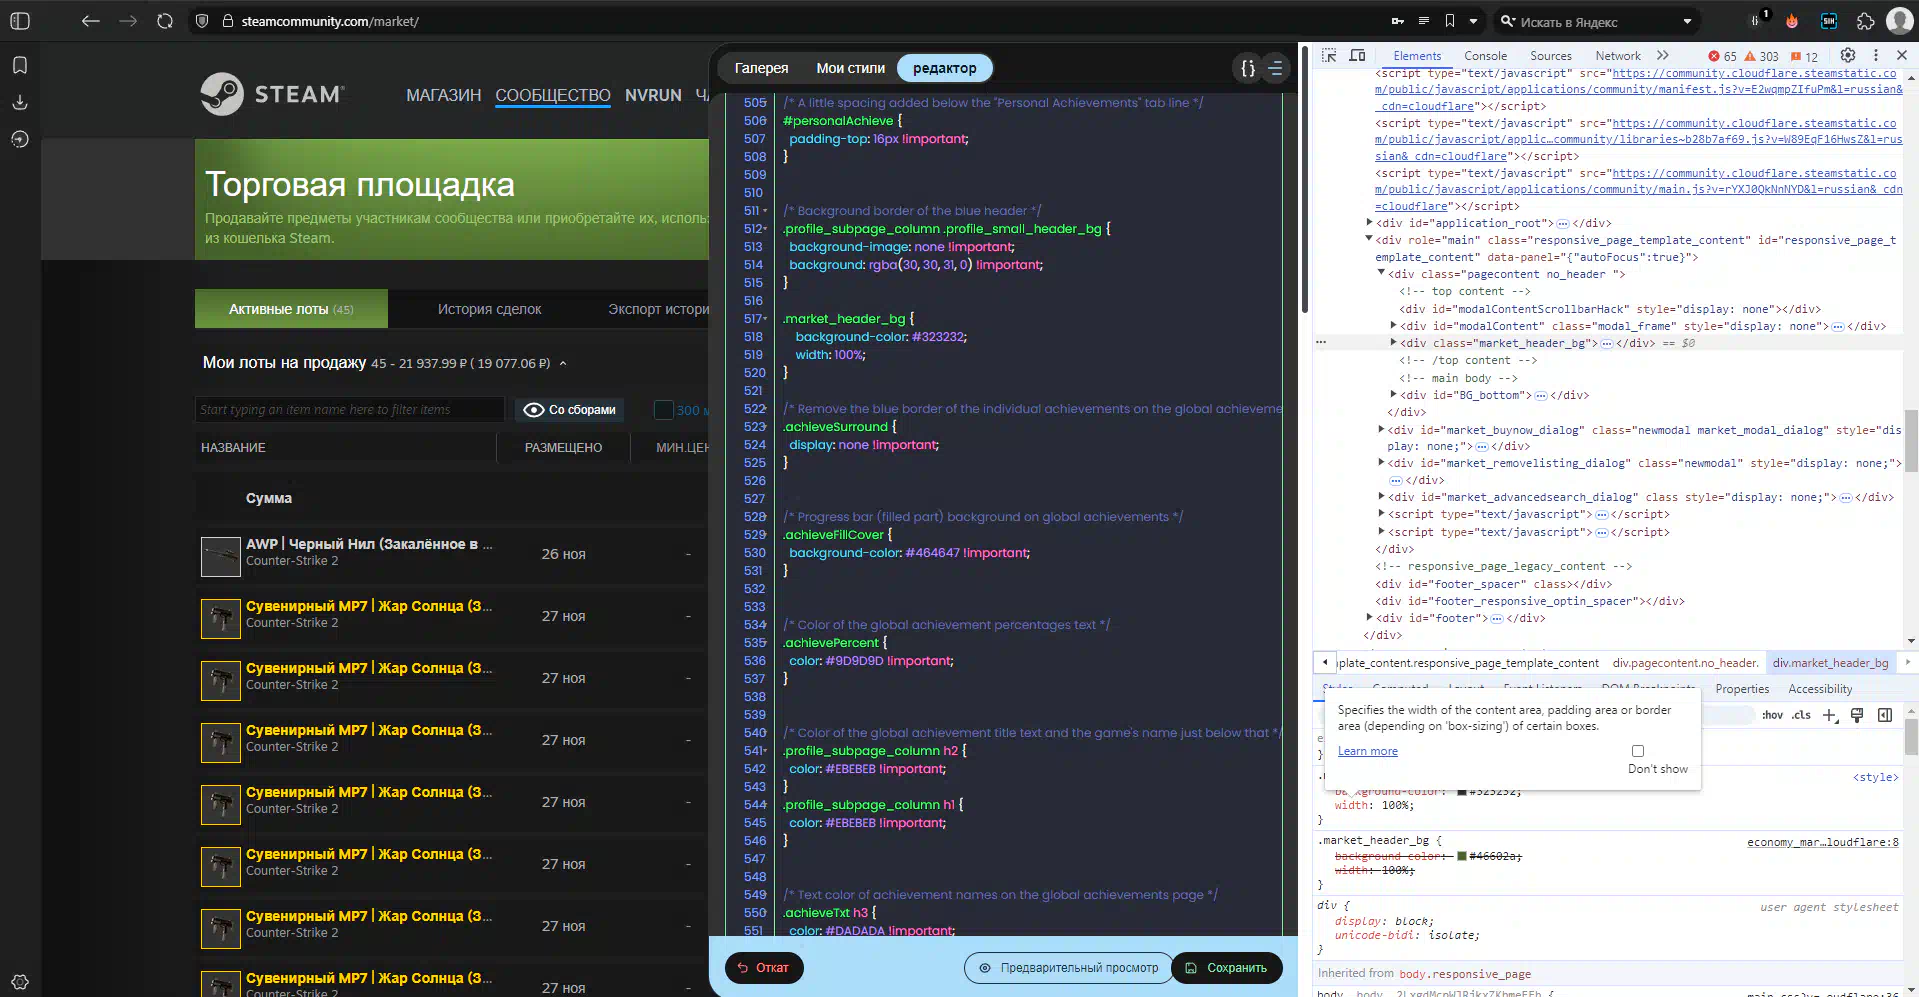Toggle the computed styles sidebar icon
Screen dimensions: 1919x997
pos(1885,715)
